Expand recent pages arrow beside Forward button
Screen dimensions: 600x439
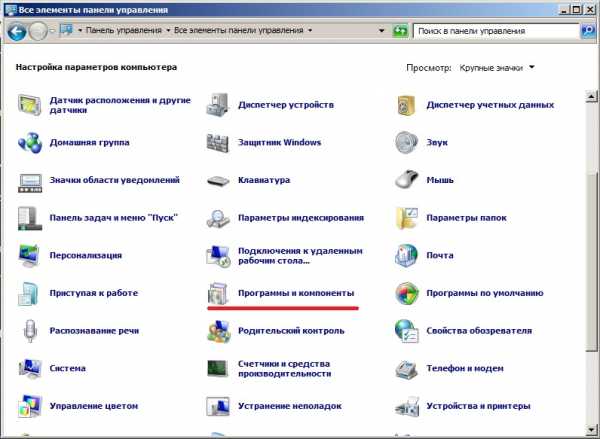(x=52, y=31)
